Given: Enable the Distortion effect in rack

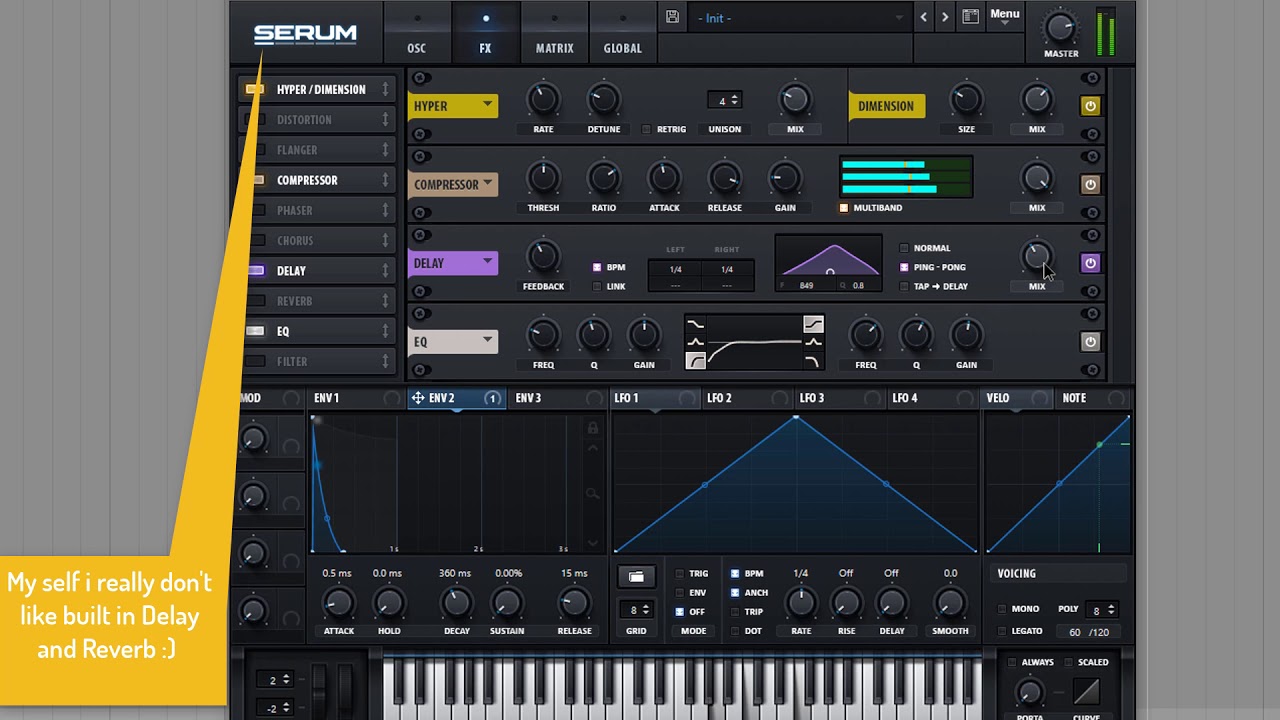Looking at the screenshot, I should pyautogui.click(x=256, y=120).
